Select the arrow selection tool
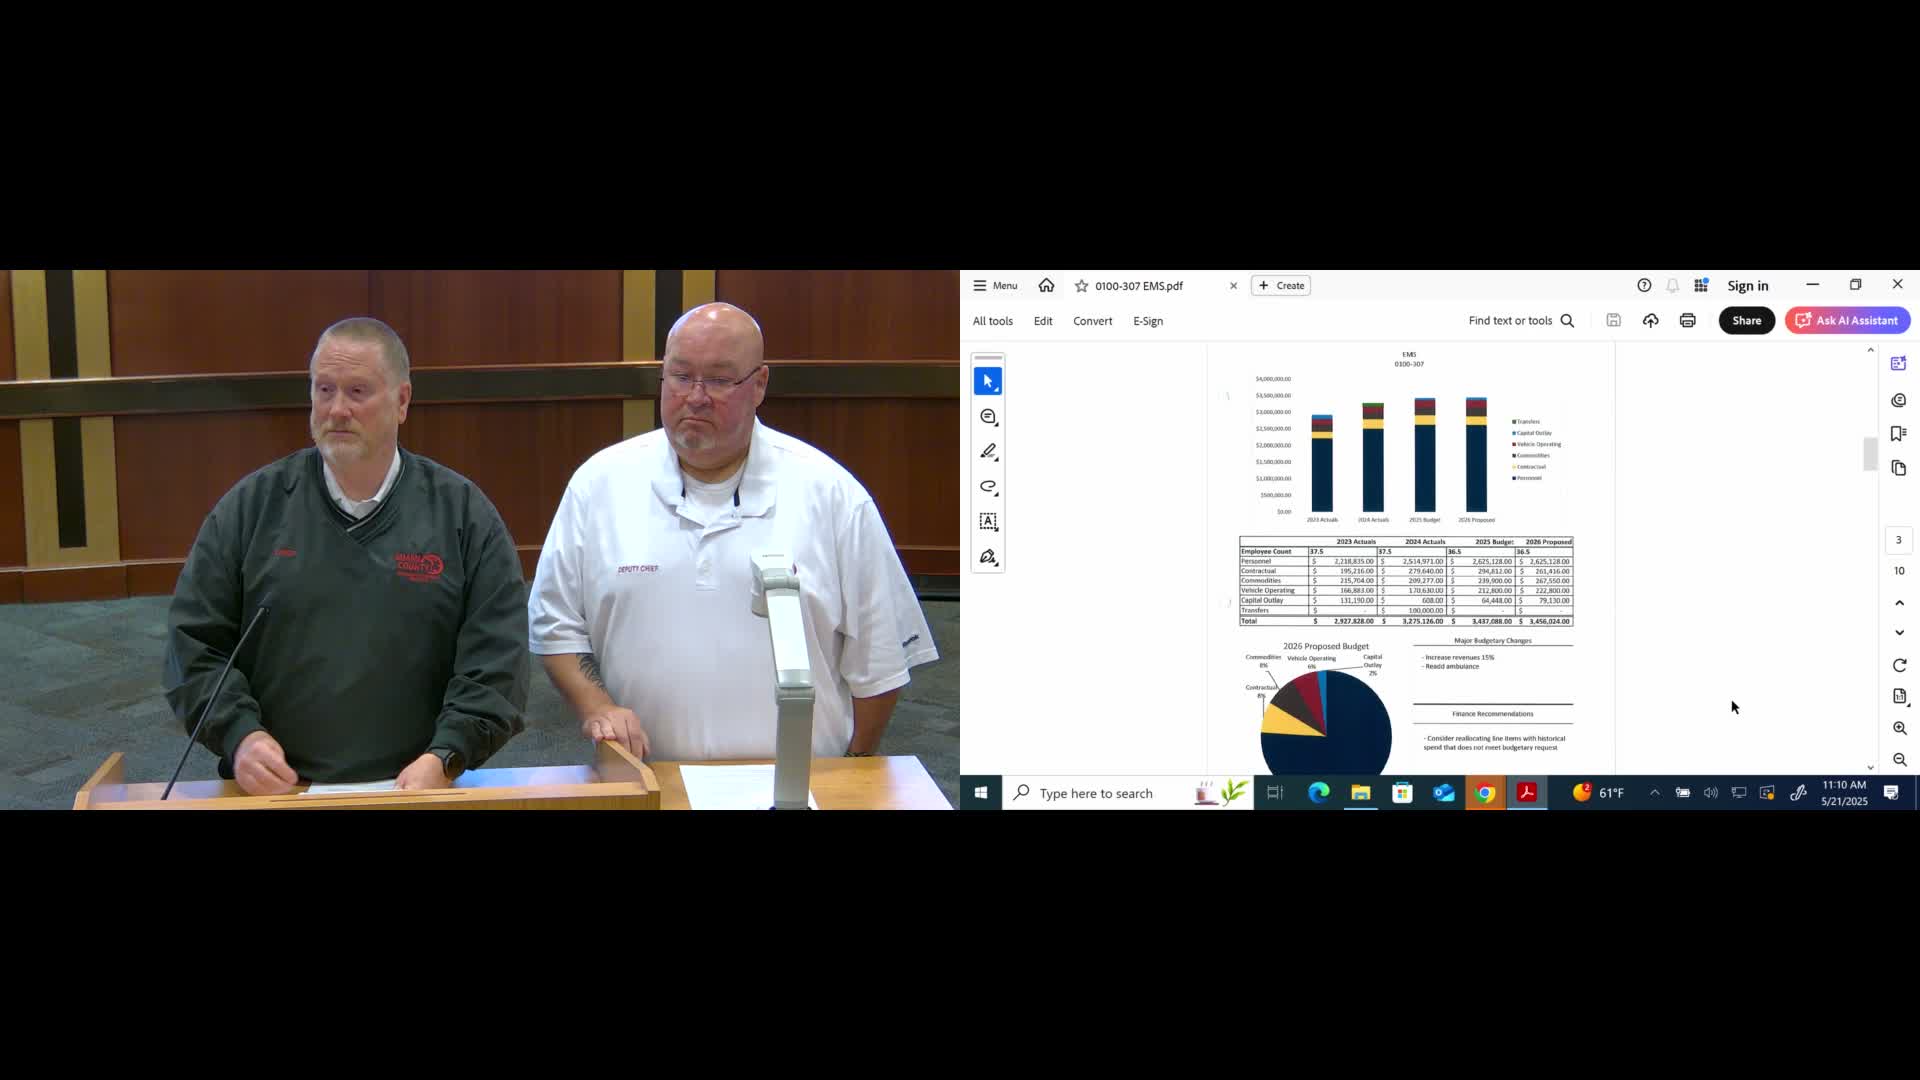 click(988, 382)
